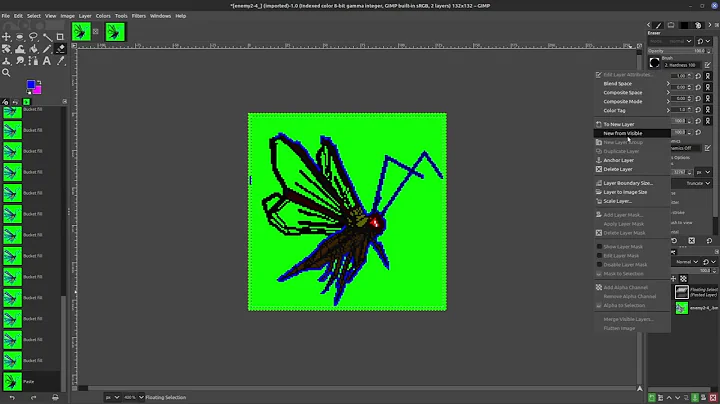Choose Anchor Layer in context menu

(632, 160)
